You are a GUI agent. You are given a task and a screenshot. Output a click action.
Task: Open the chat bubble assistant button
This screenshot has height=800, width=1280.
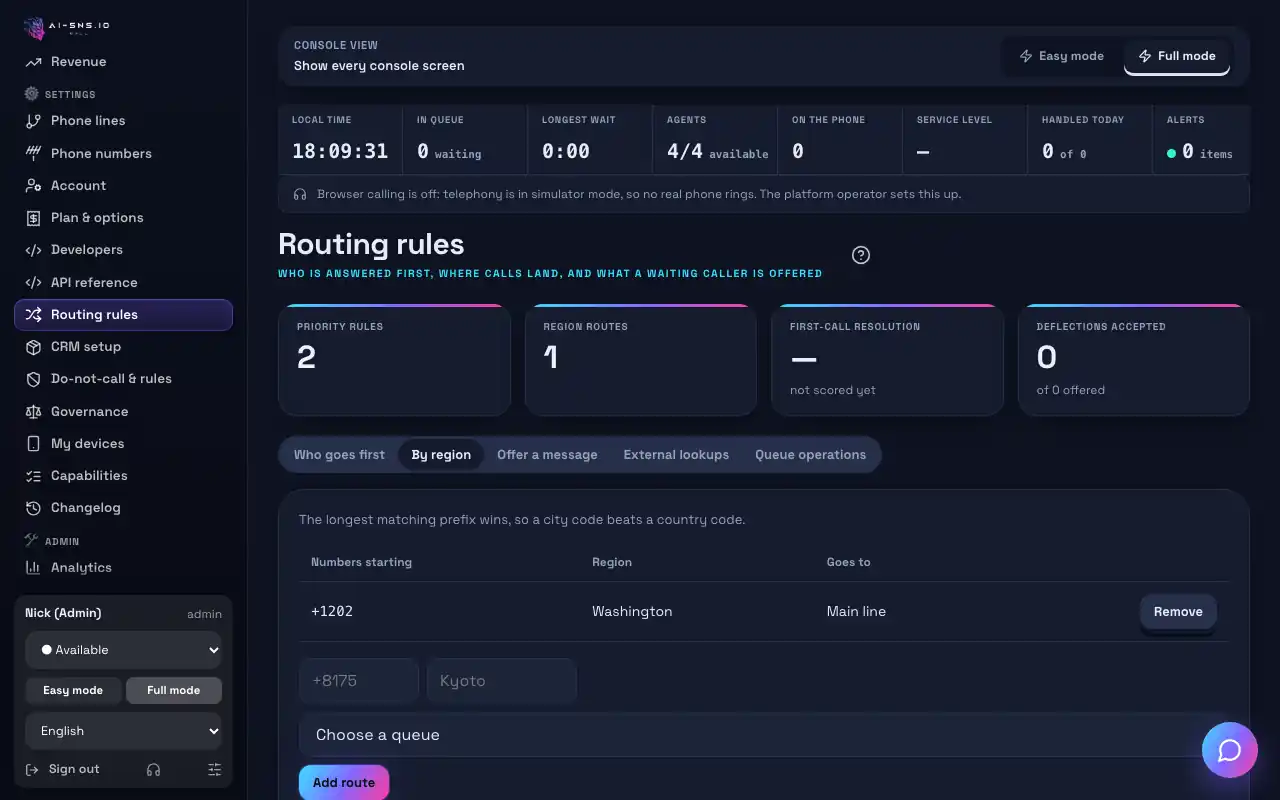pos(1230,750)
